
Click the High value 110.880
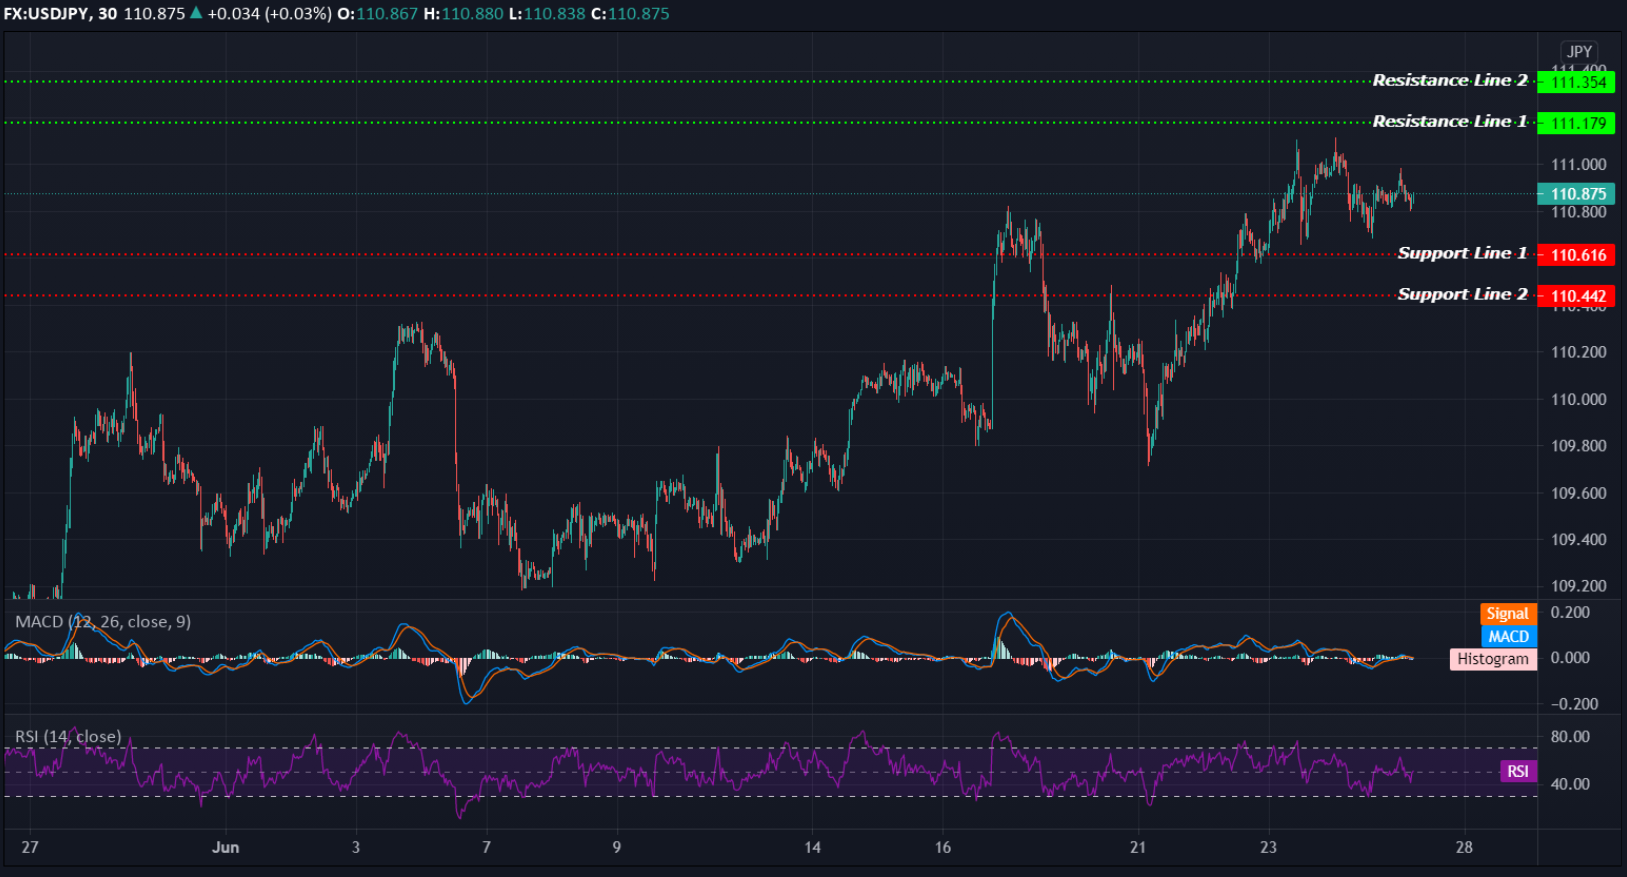pos(472,14)
